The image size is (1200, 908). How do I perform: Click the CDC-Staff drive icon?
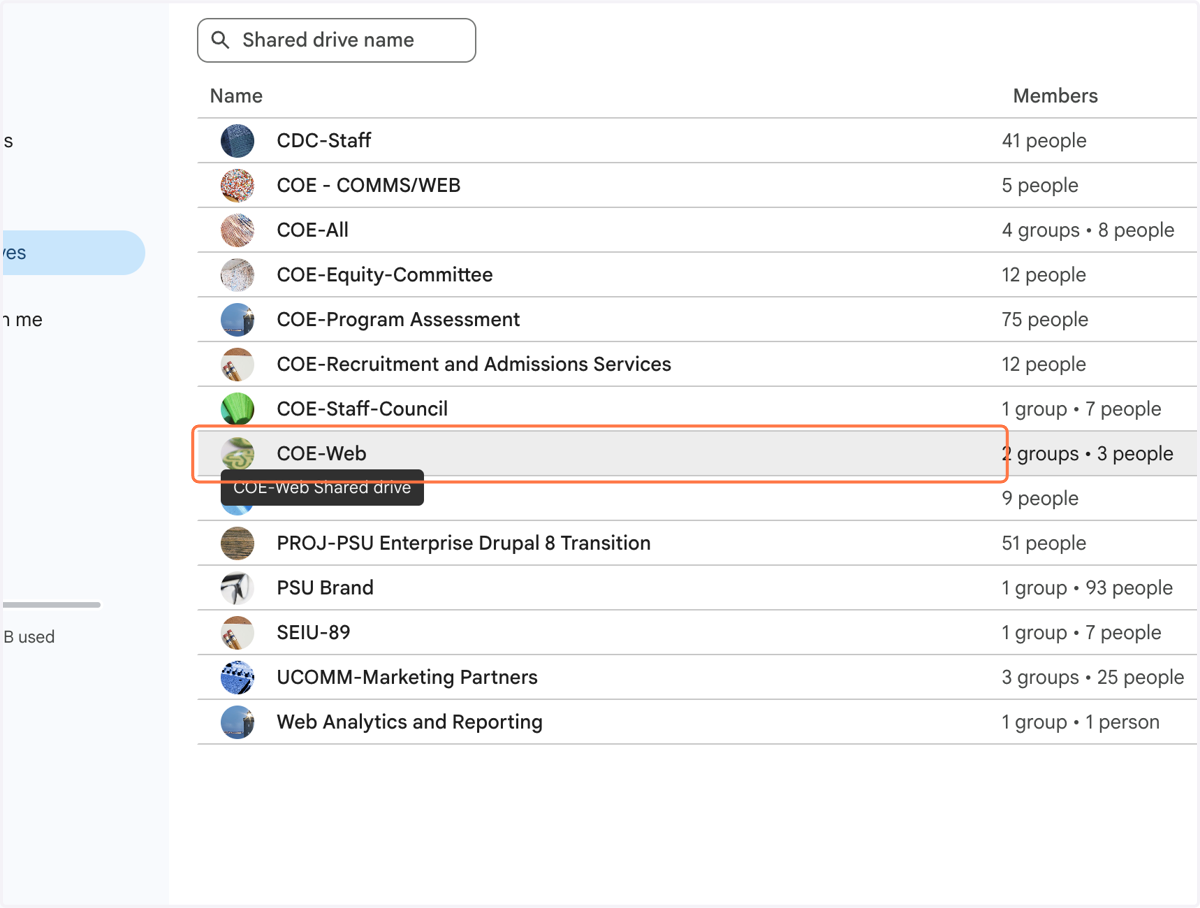coord(238,141)
